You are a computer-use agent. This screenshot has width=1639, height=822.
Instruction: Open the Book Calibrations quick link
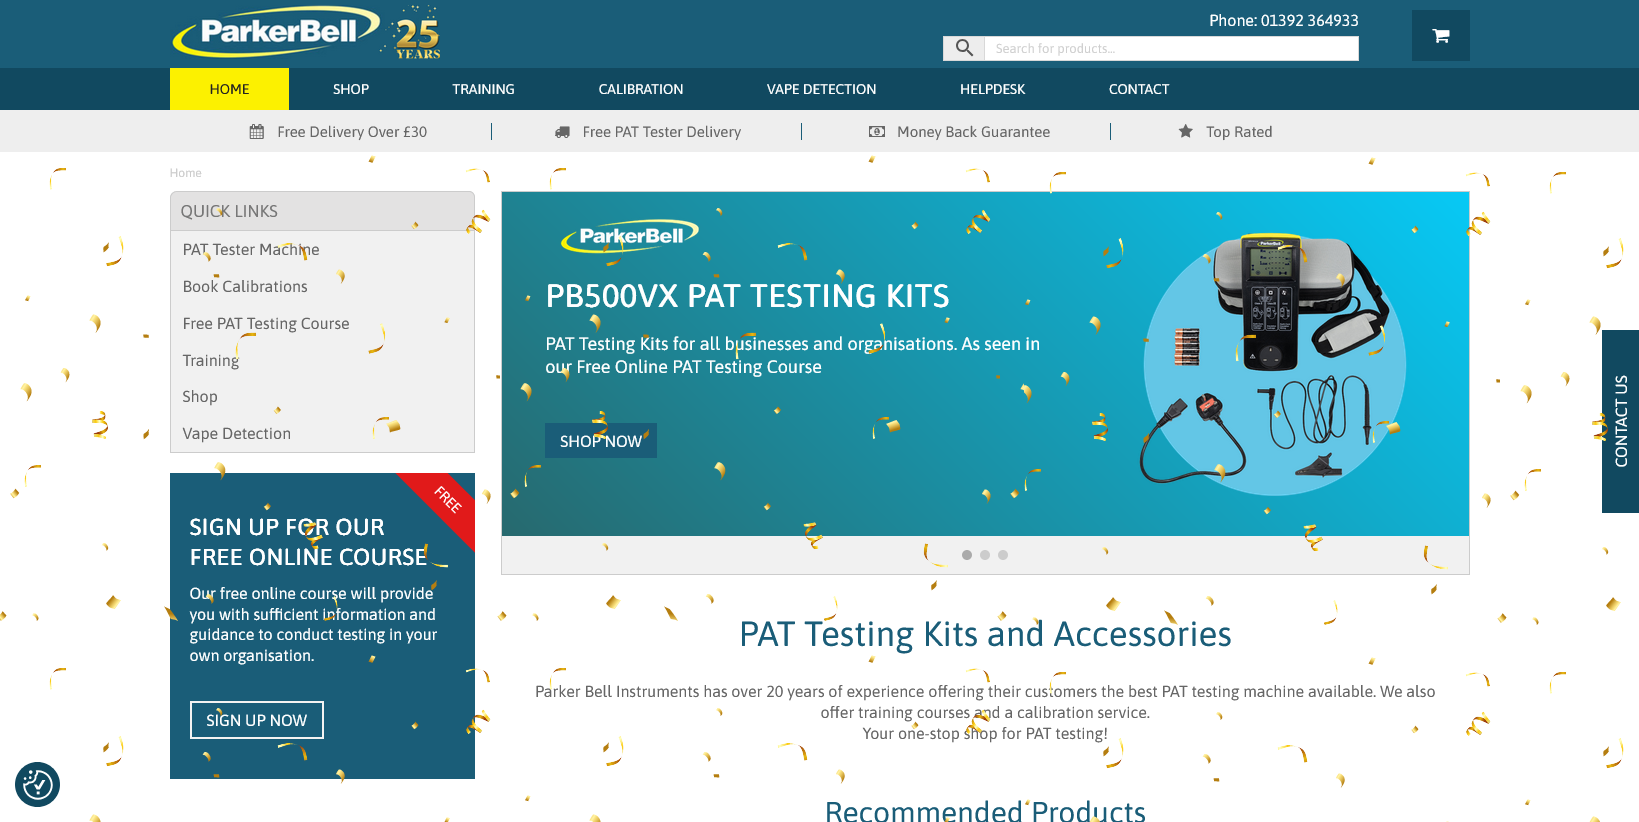(x=245, y=287)
